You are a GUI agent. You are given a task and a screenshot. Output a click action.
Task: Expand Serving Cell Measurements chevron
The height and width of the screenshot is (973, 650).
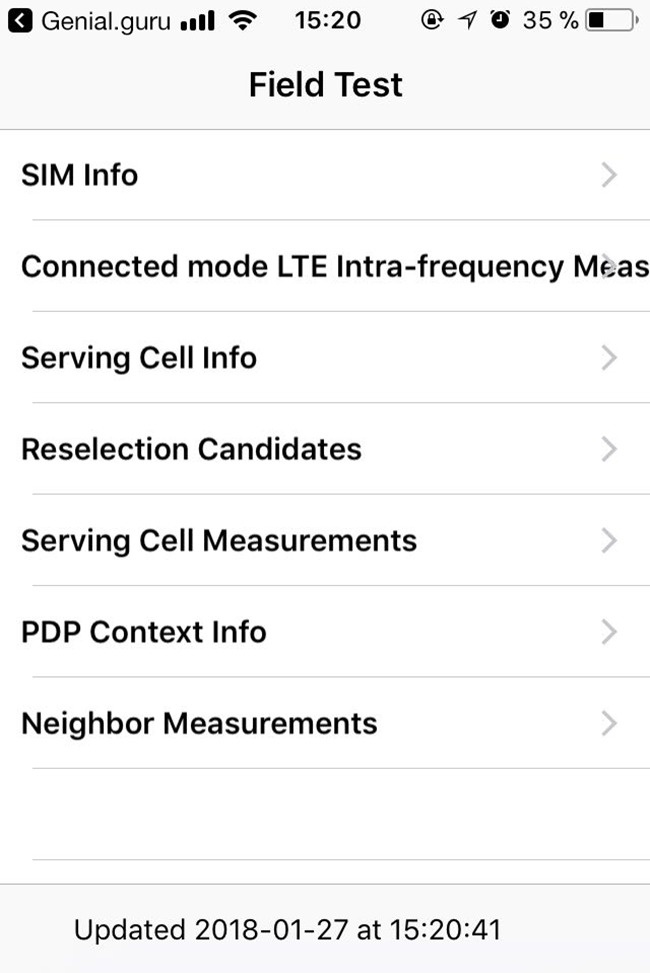[609, 540]
